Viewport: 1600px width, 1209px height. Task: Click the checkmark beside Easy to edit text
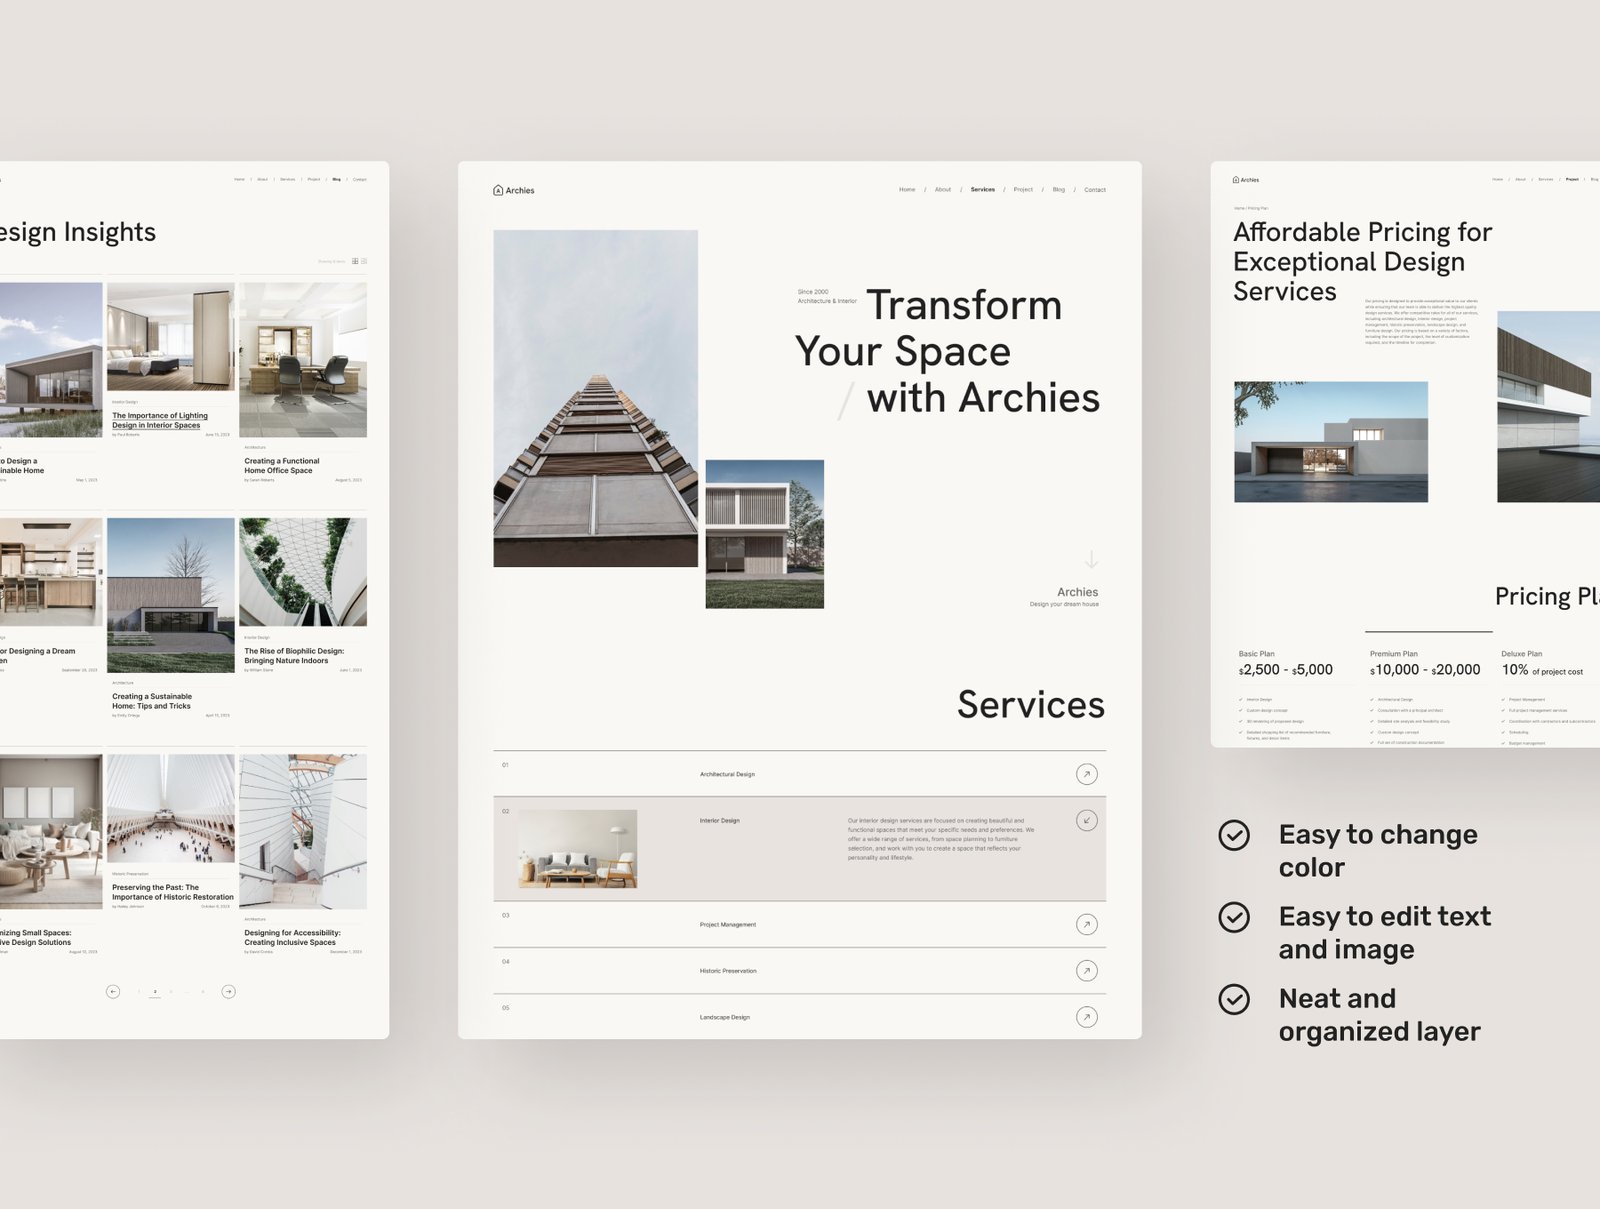[1234, 917]
